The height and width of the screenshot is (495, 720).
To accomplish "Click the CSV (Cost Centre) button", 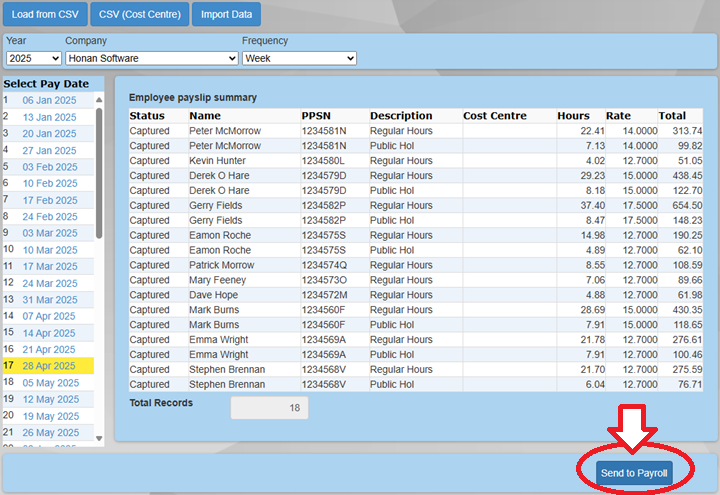I will coord(138,15).
